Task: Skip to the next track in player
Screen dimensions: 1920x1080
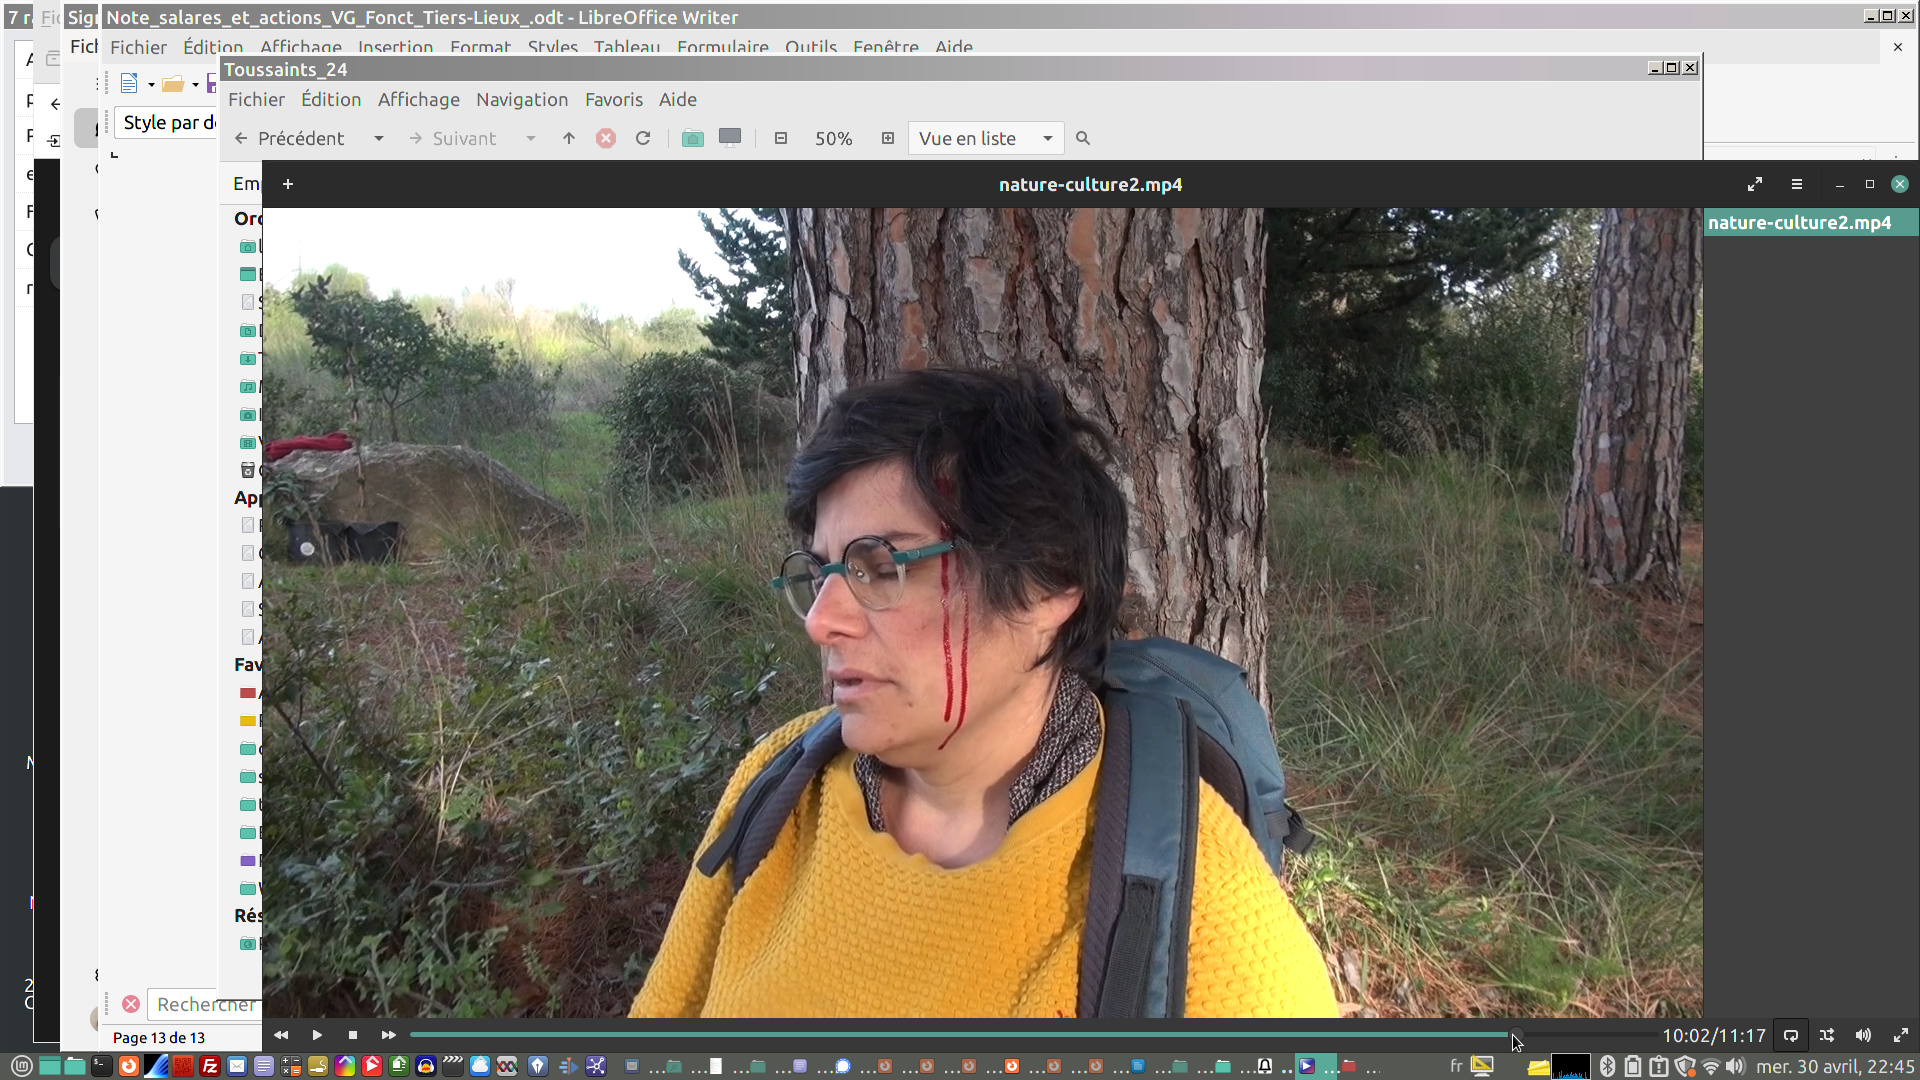Action: 389,1035
